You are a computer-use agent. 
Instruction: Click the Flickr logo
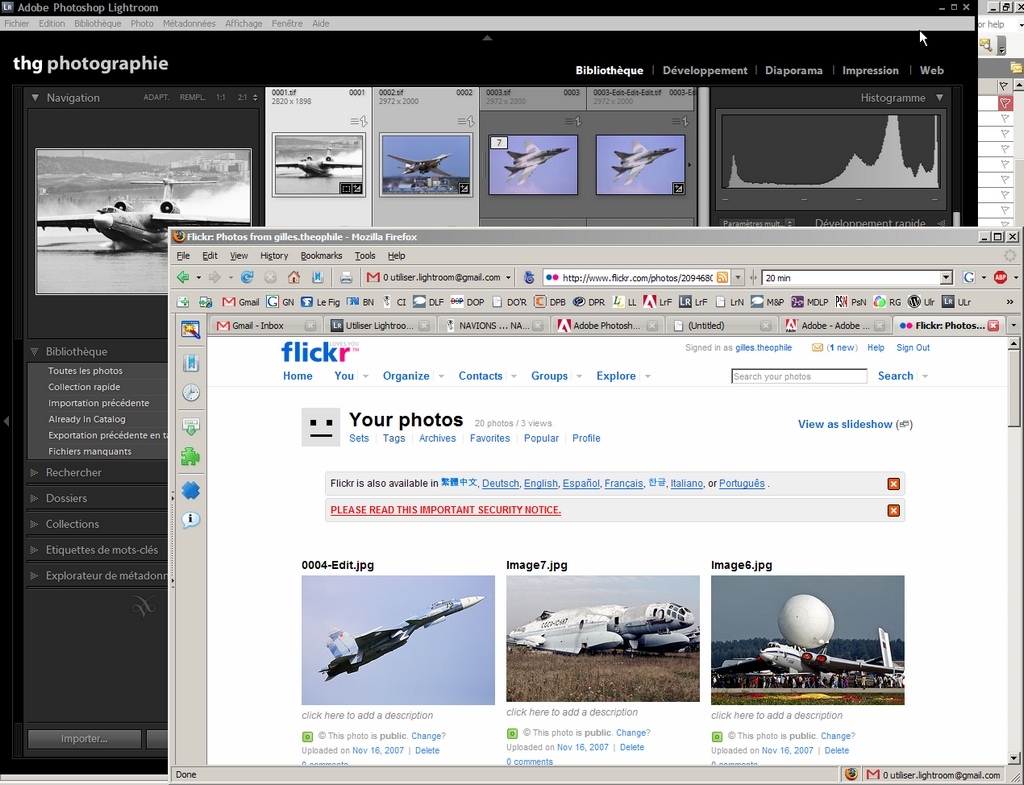[319, 352]
